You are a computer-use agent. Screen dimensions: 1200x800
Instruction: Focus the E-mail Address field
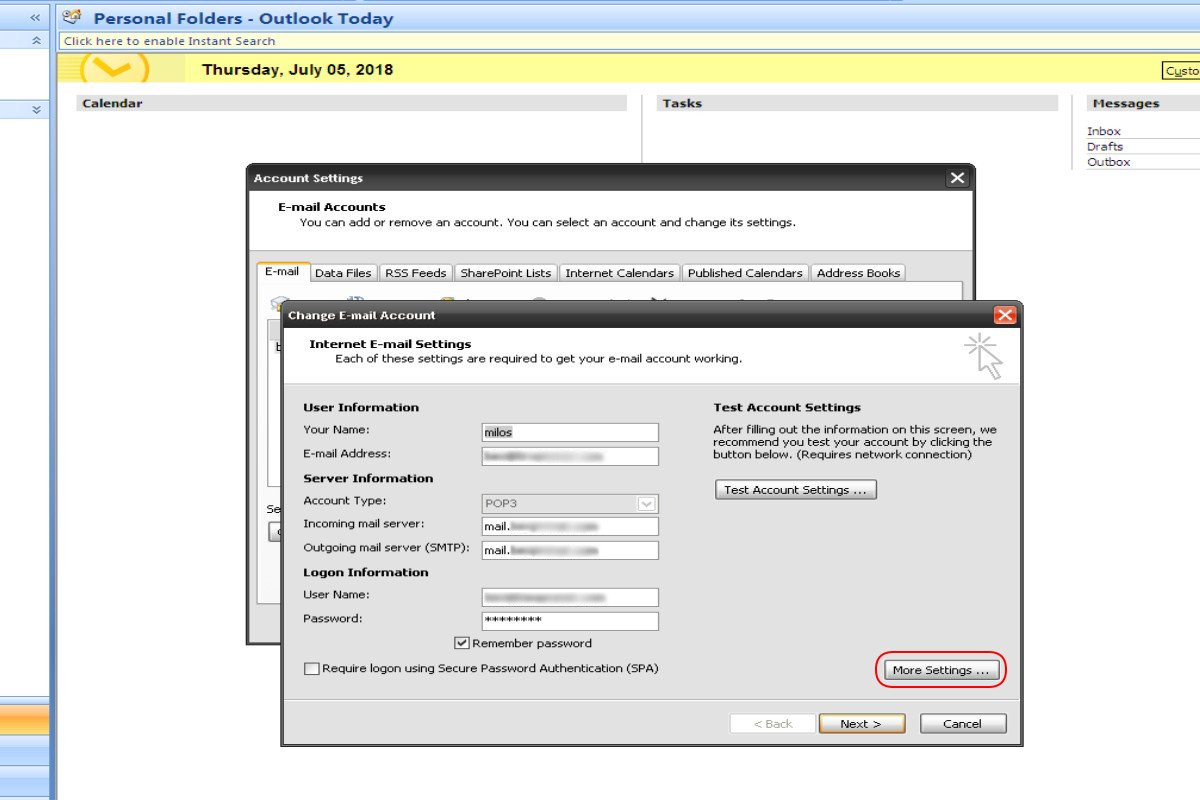click(x=570, y=456)
